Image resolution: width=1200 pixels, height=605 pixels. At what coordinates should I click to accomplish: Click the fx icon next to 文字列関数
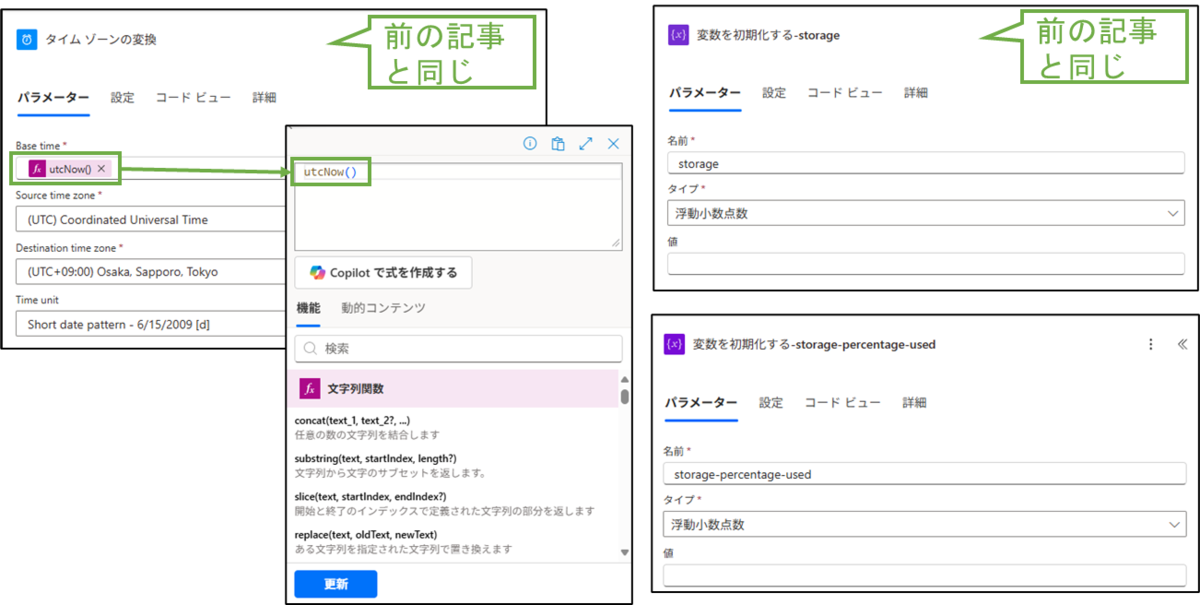[x=310, y=389]
